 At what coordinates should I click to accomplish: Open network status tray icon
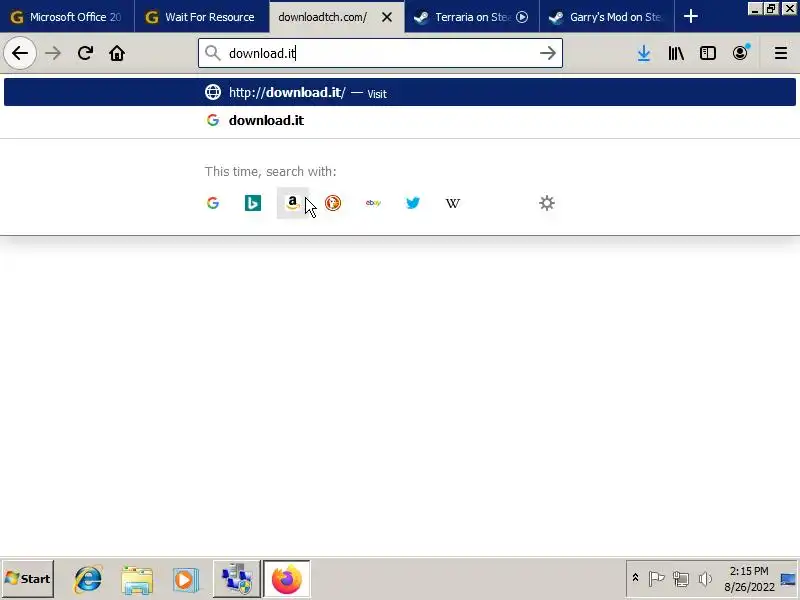click(x=681, y=579)
